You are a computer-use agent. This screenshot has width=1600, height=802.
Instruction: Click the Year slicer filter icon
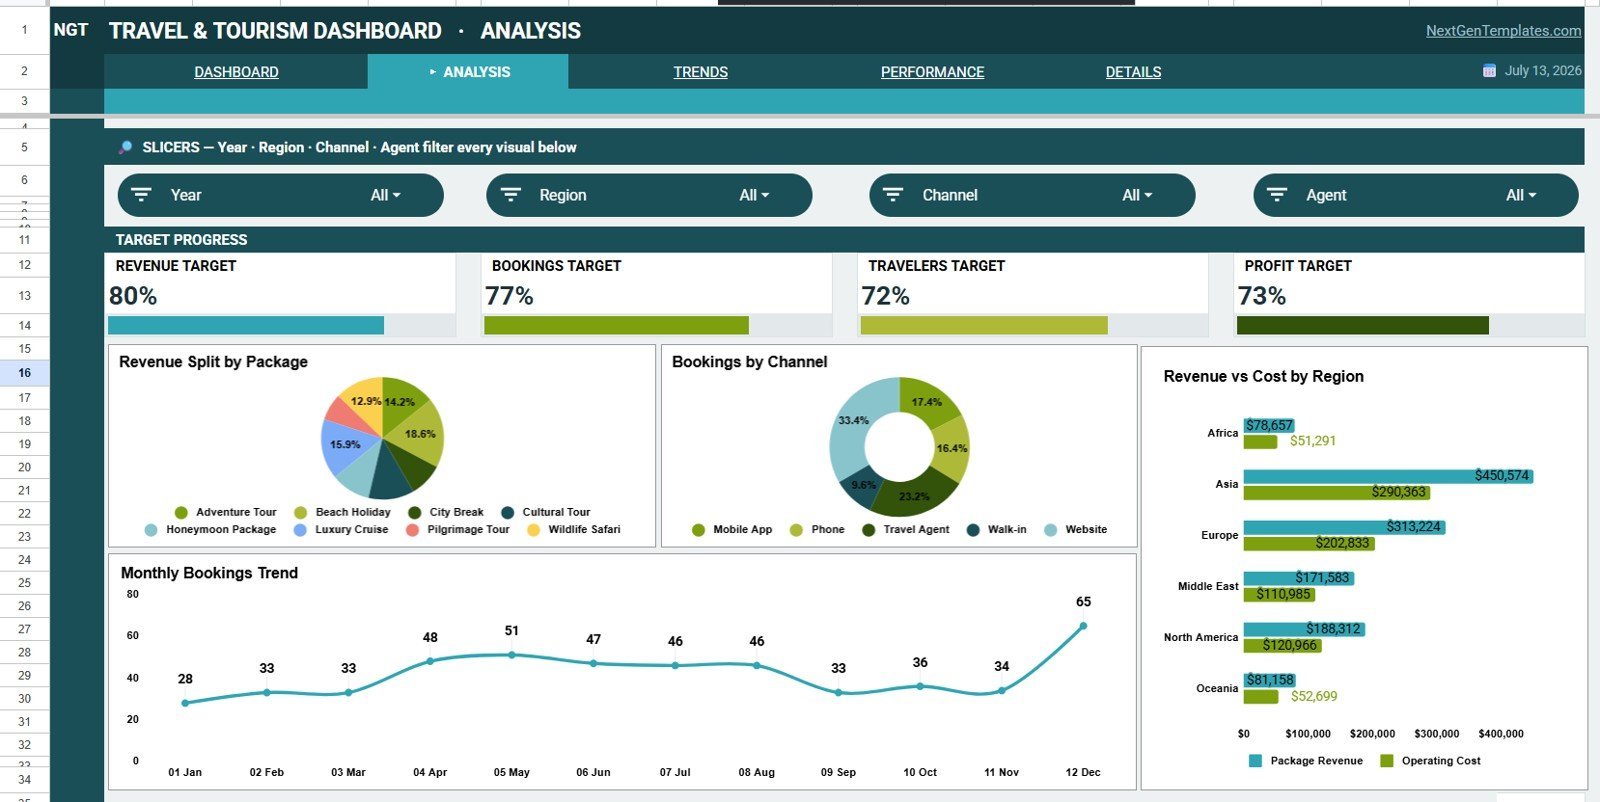click(142, 195)
